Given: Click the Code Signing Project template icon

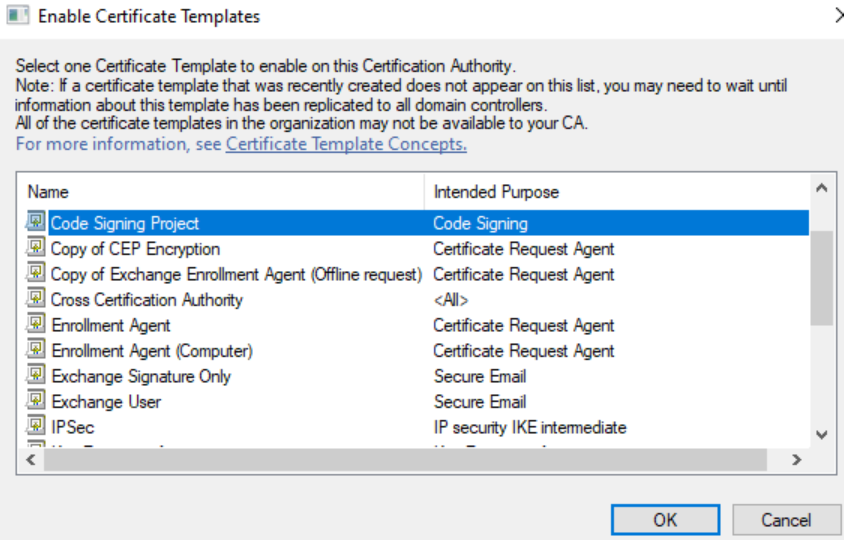Looking at the screenshot, I should click(36, 223).
